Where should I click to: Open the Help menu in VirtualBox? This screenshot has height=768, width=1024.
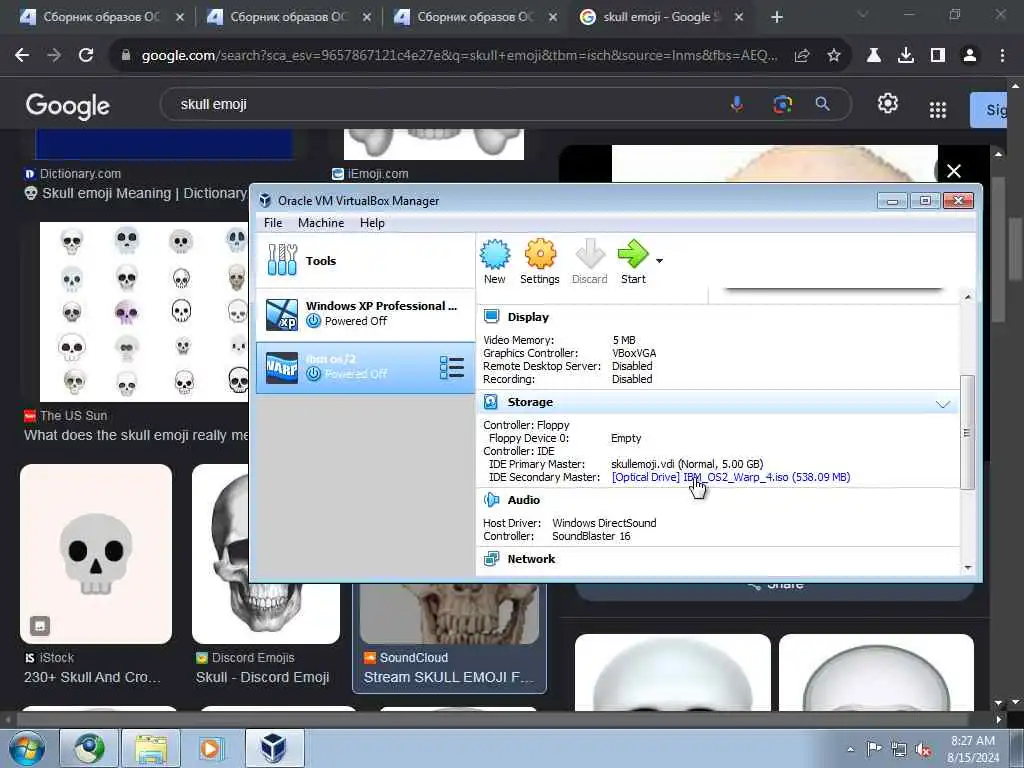[372, 223]
